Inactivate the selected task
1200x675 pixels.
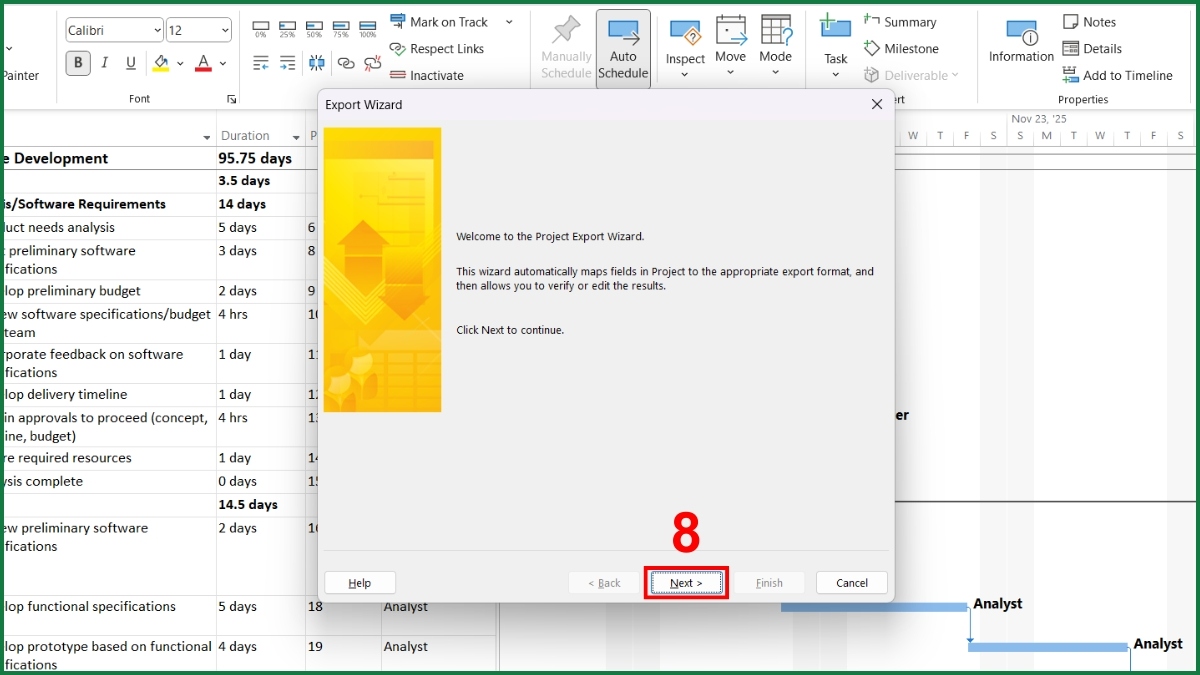pos(400,76)
